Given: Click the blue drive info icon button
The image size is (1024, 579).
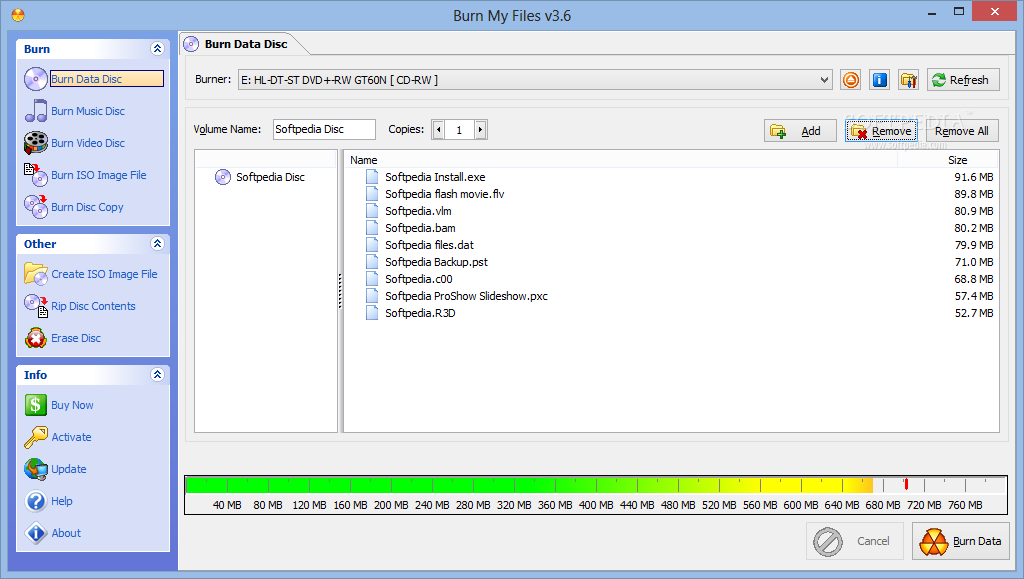Looking at the screenshot, I should 880,80.
